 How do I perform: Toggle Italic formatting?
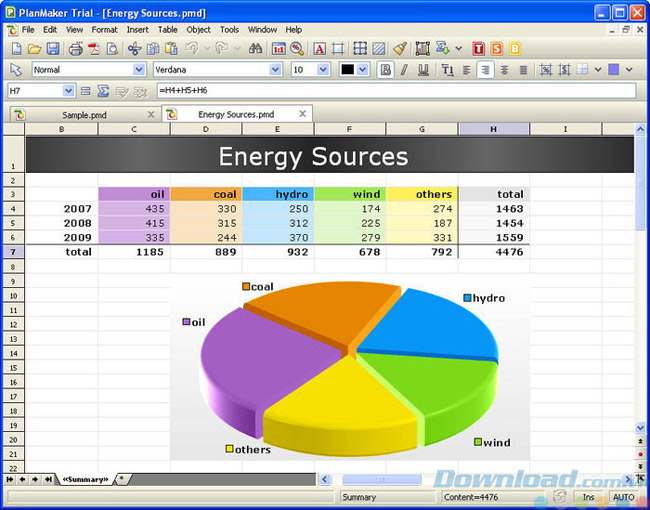click(x=404, y=70)
